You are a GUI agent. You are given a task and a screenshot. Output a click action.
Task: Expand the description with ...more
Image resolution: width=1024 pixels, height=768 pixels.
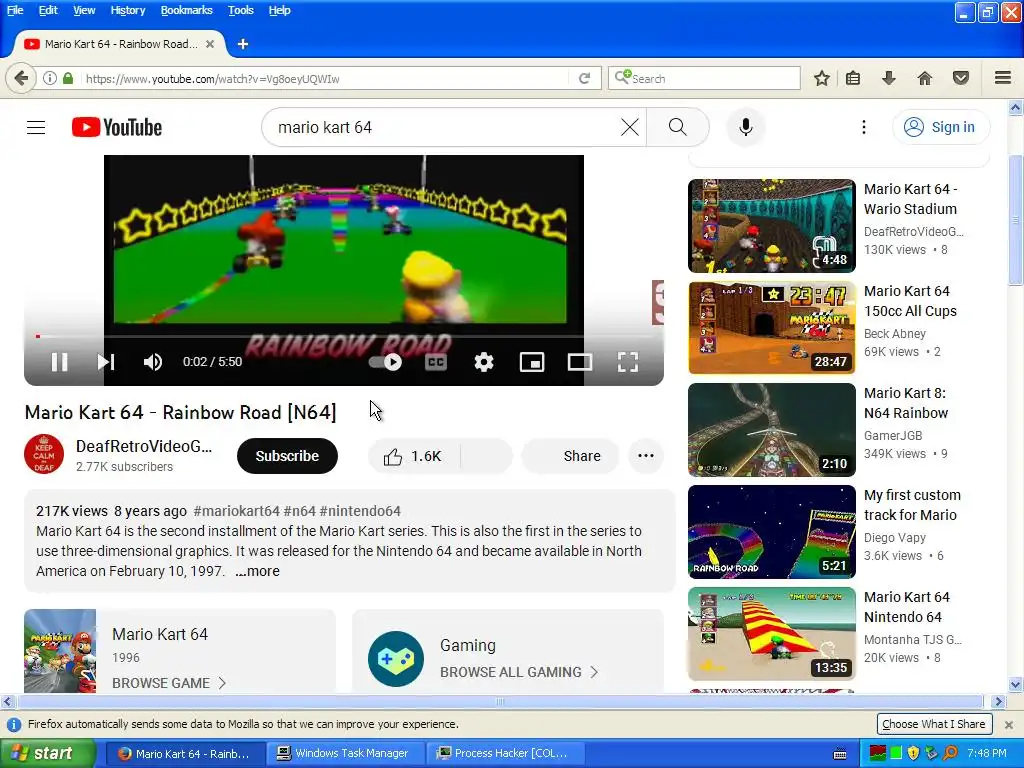coord(257,571)
